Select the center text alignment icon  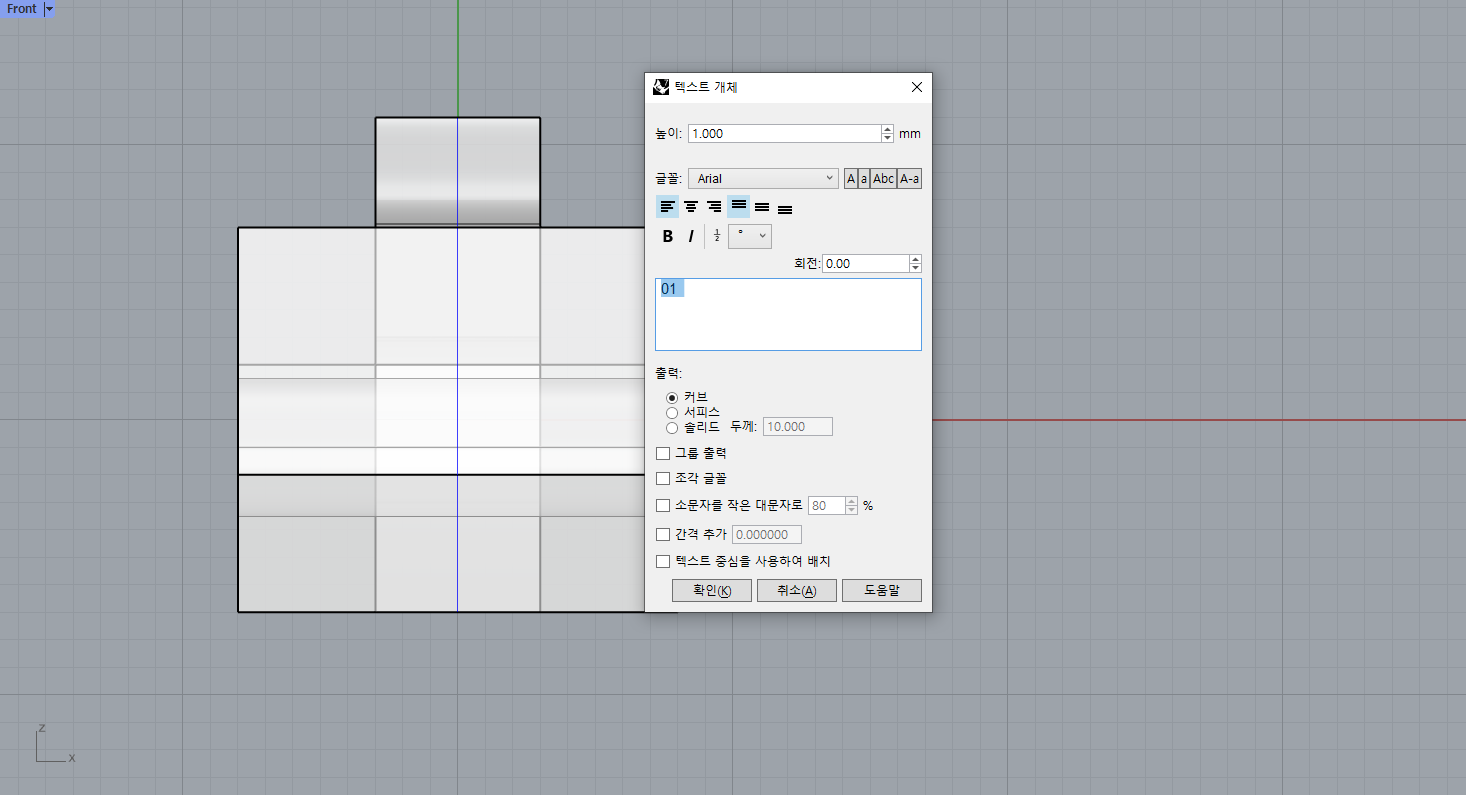[x=691, y=207]
